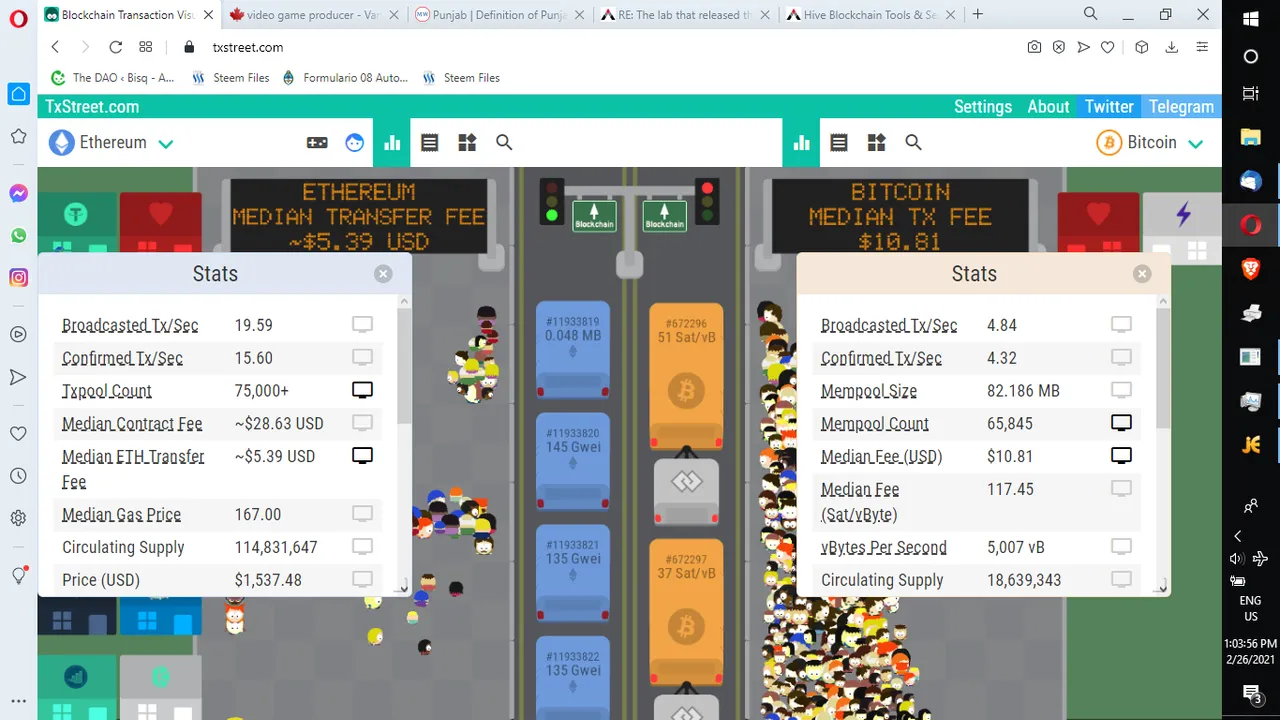Switch to the video game producer tab
1280x720 pixels.
(314, 15)
